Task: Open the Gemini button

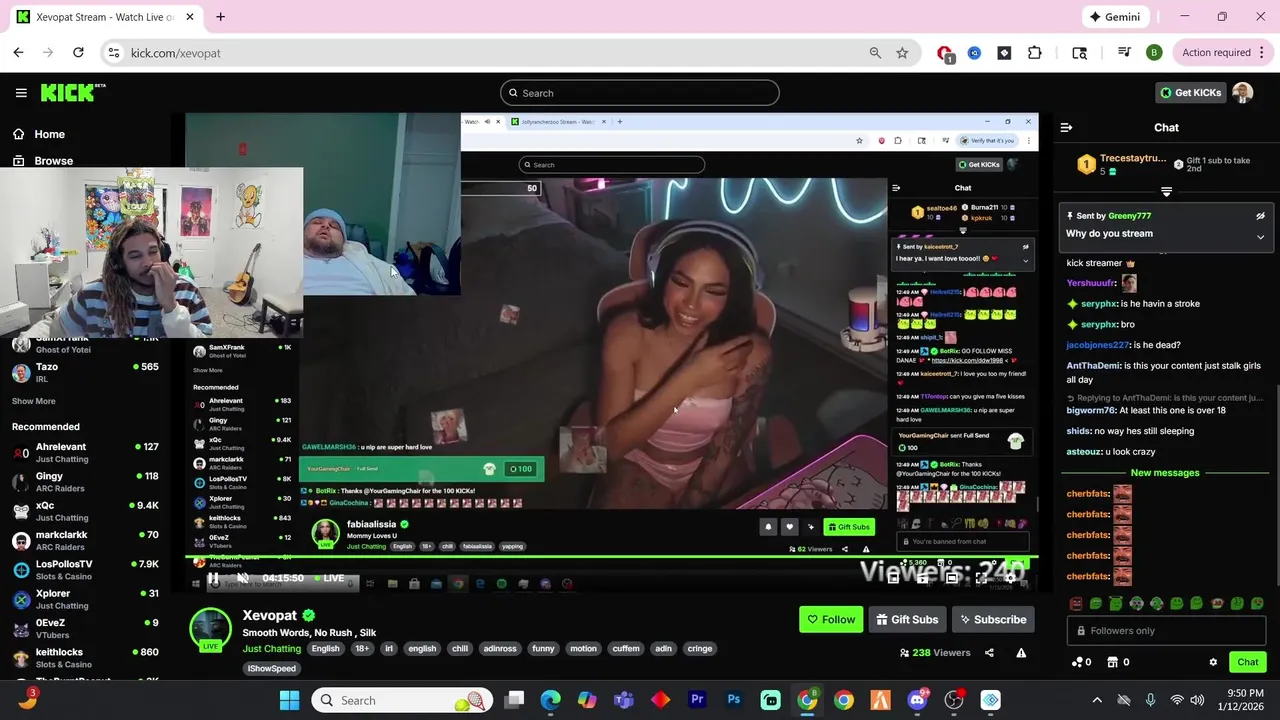Action: coord(1114,17)
